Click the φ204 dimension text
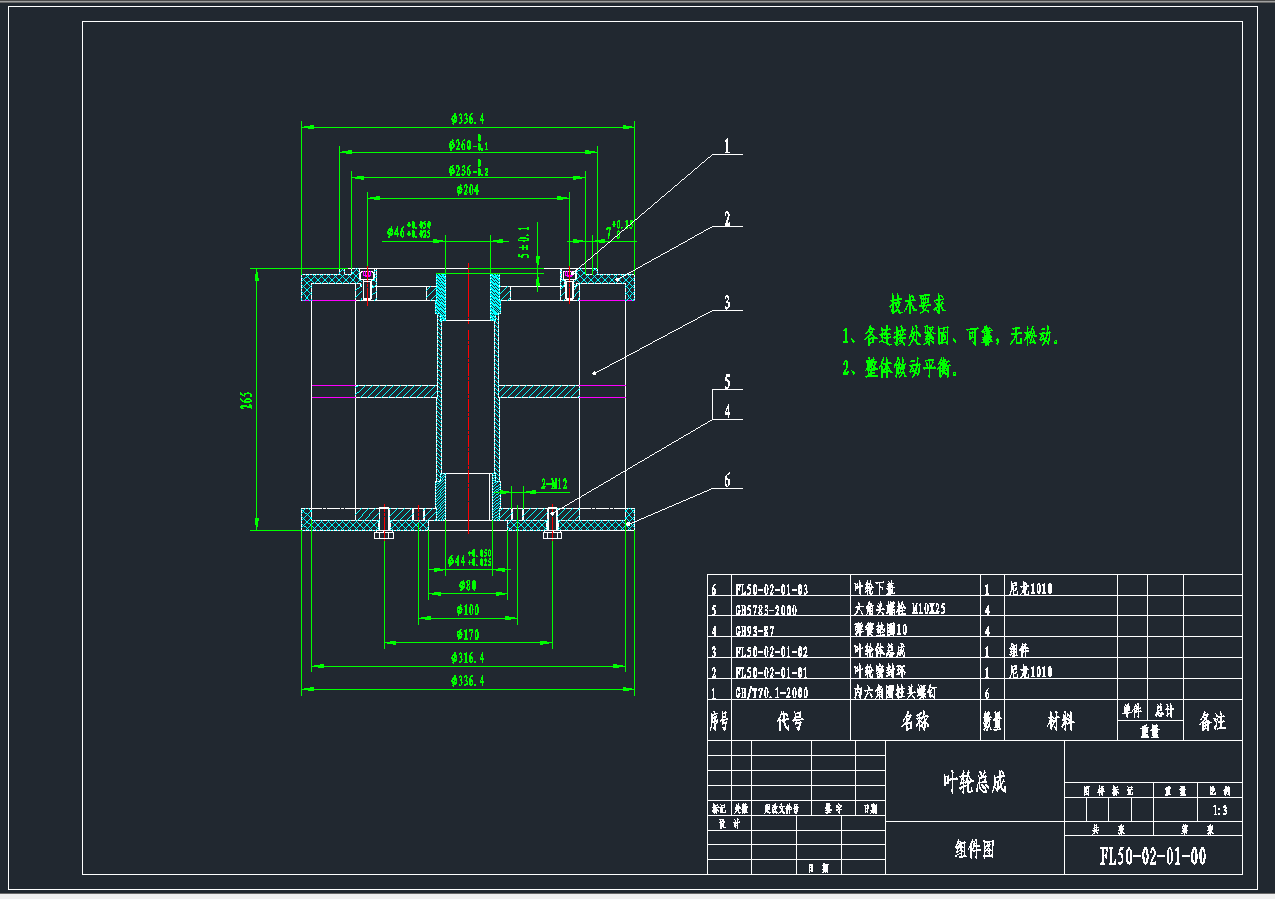 (x=470, y=189)
